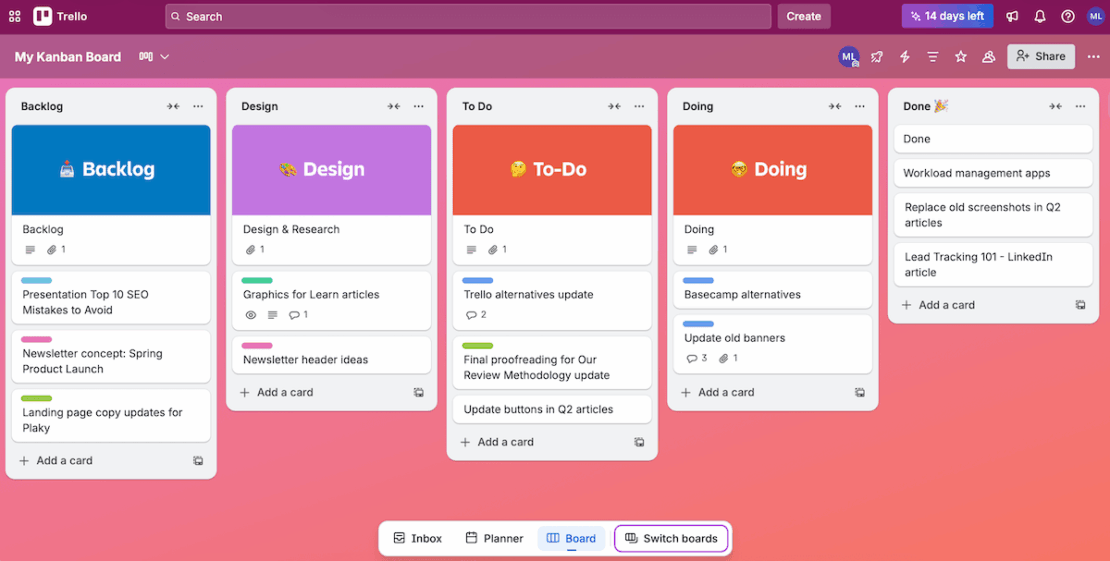Click the eye watch icon on Graphics card
This screenshot has width=1110, height=561.
(x=251, y=315)
